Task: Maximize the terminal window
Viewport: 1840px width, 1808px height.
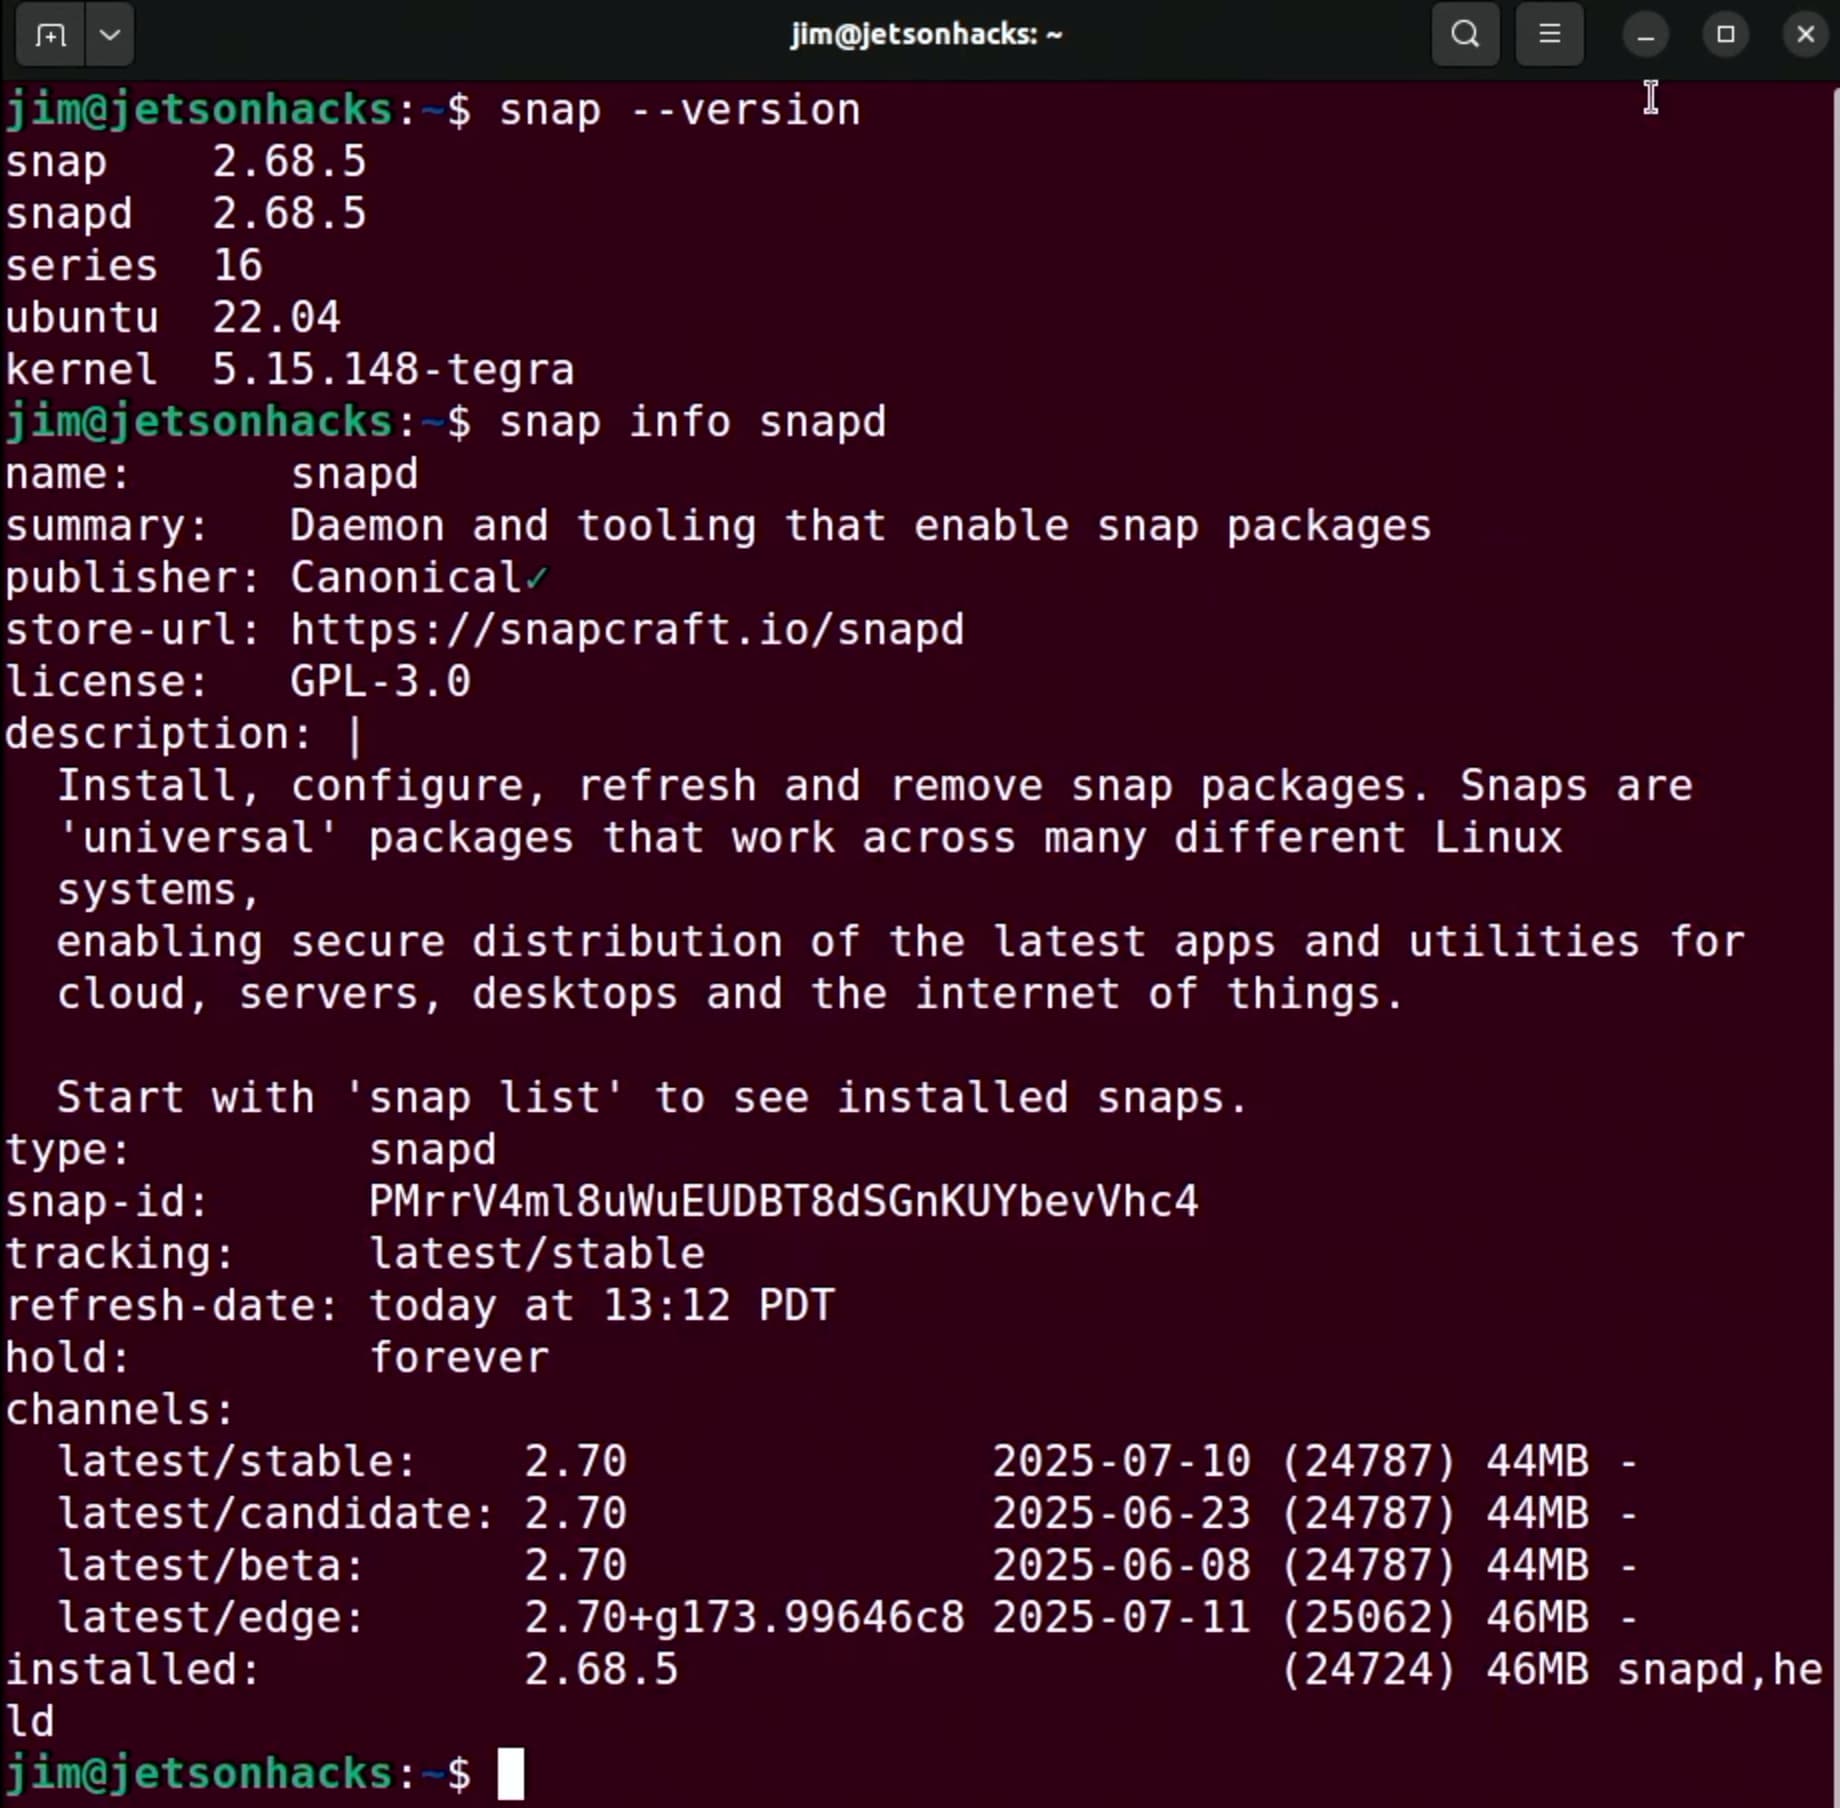Action: click(x=1725, y=35)
